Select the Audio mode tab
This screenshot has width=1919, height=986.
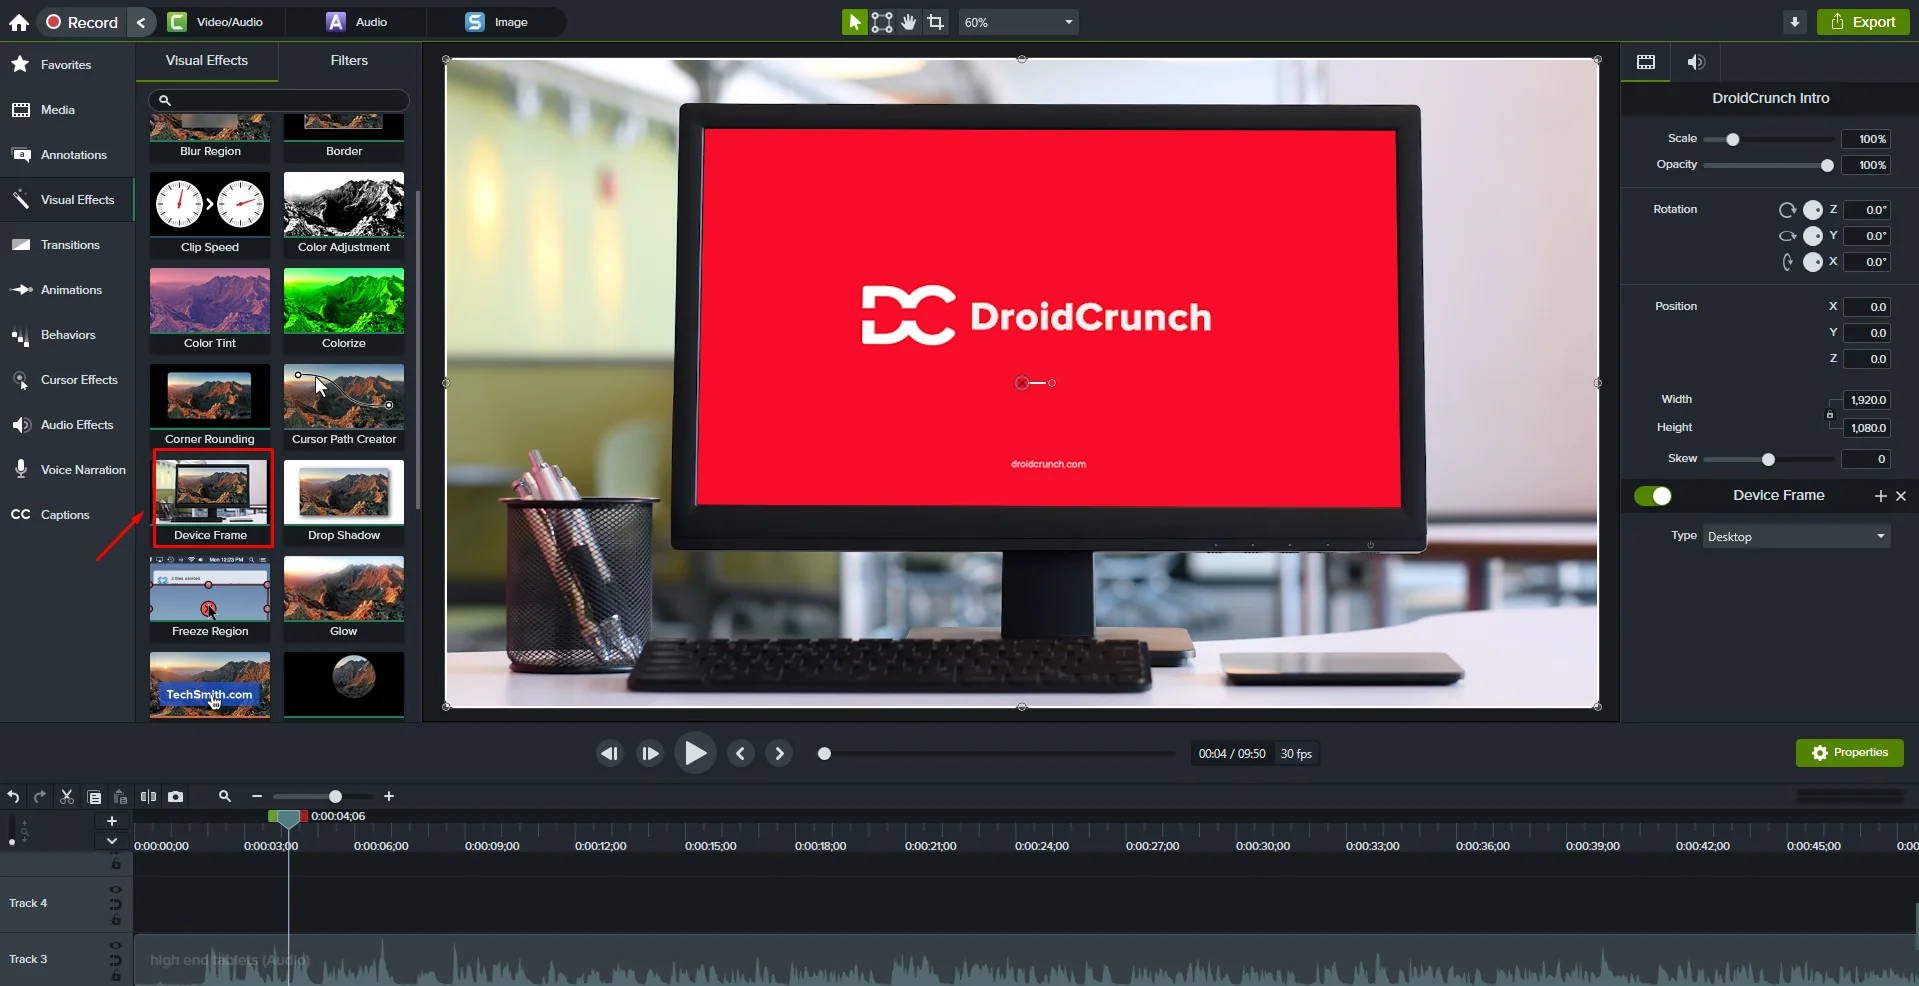click(358, 22)
